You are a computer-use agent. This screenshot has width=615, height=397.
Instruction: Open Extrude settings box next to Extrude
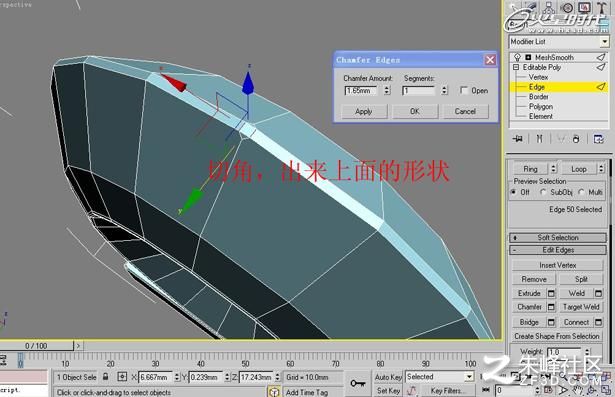pos(551,293)
